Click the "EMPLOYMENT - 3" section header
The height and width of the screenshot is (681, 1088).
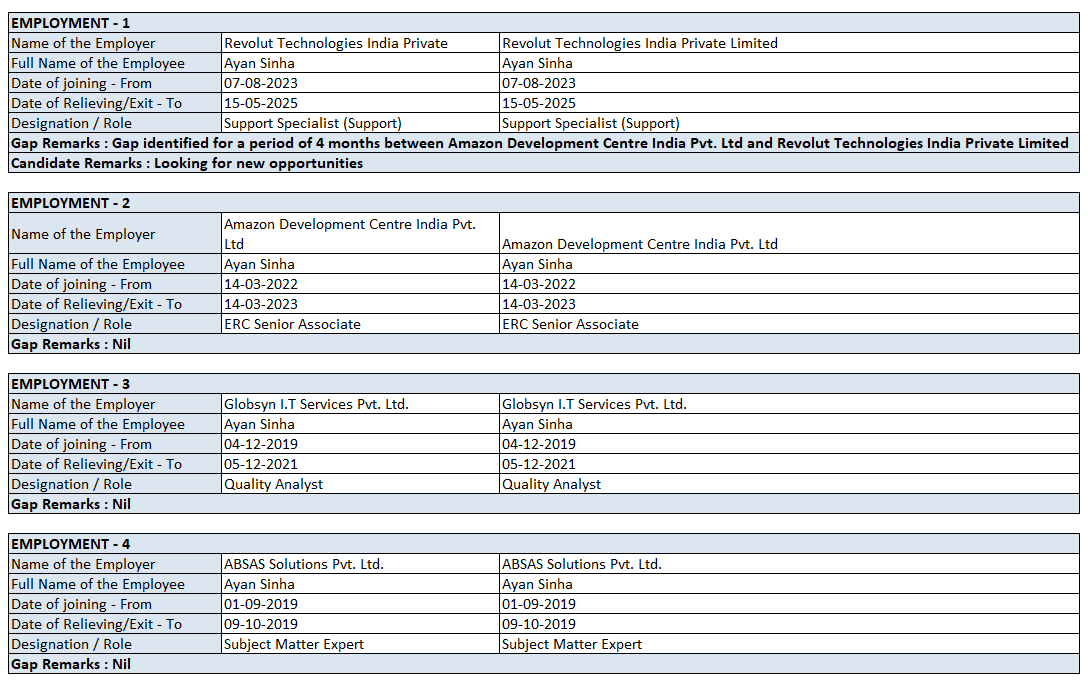click(x=70, y=384)
